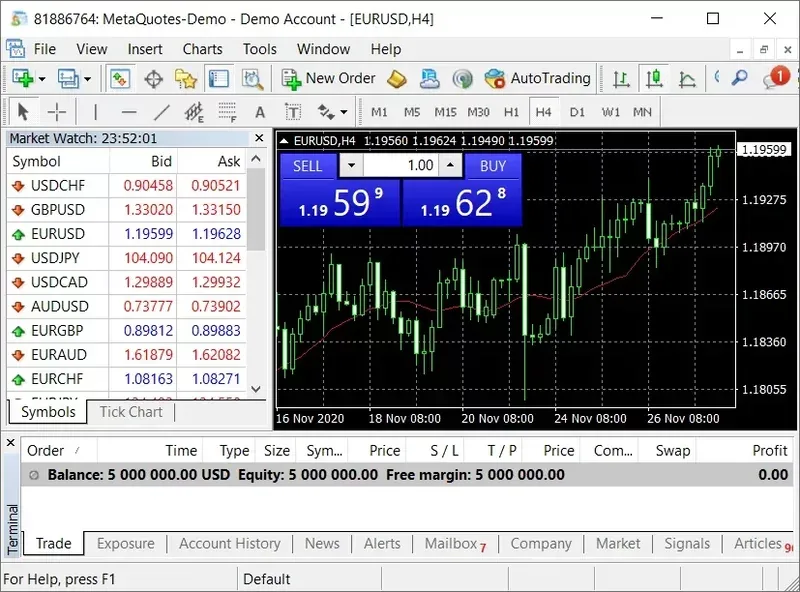Open the Data Window icon
The image size is (800, 592).
point(154,79)
